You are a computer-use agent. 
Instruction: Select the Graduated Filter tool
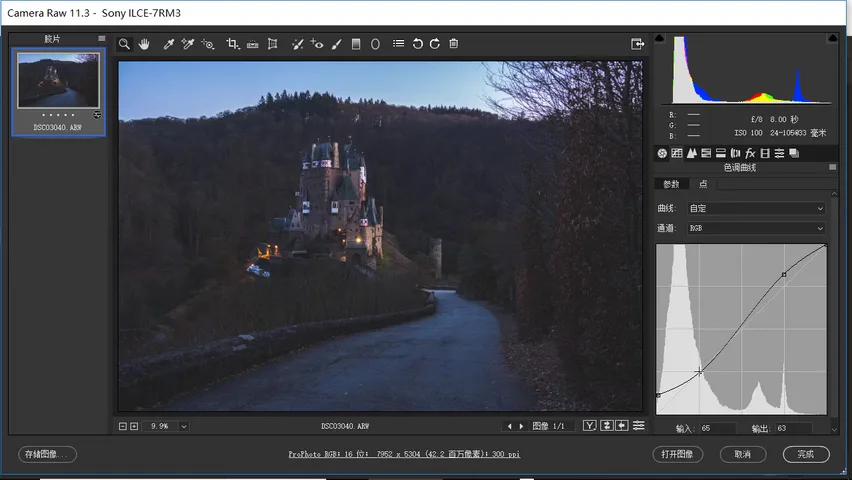(x=356, y=44)
